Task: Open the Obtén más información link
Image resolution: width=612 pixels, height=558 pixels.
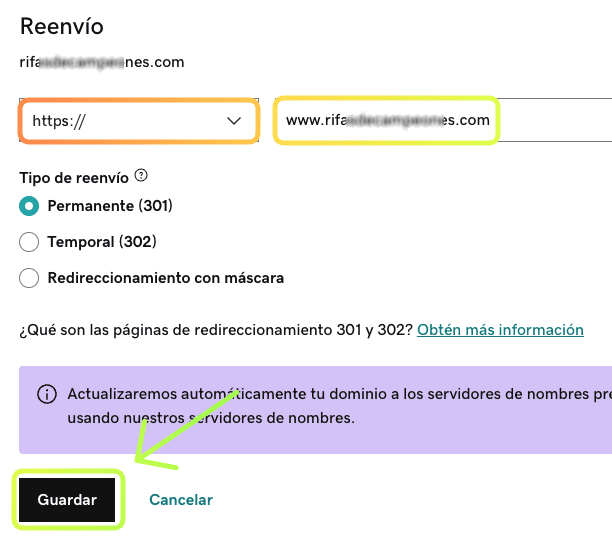Action: [500, 330]
